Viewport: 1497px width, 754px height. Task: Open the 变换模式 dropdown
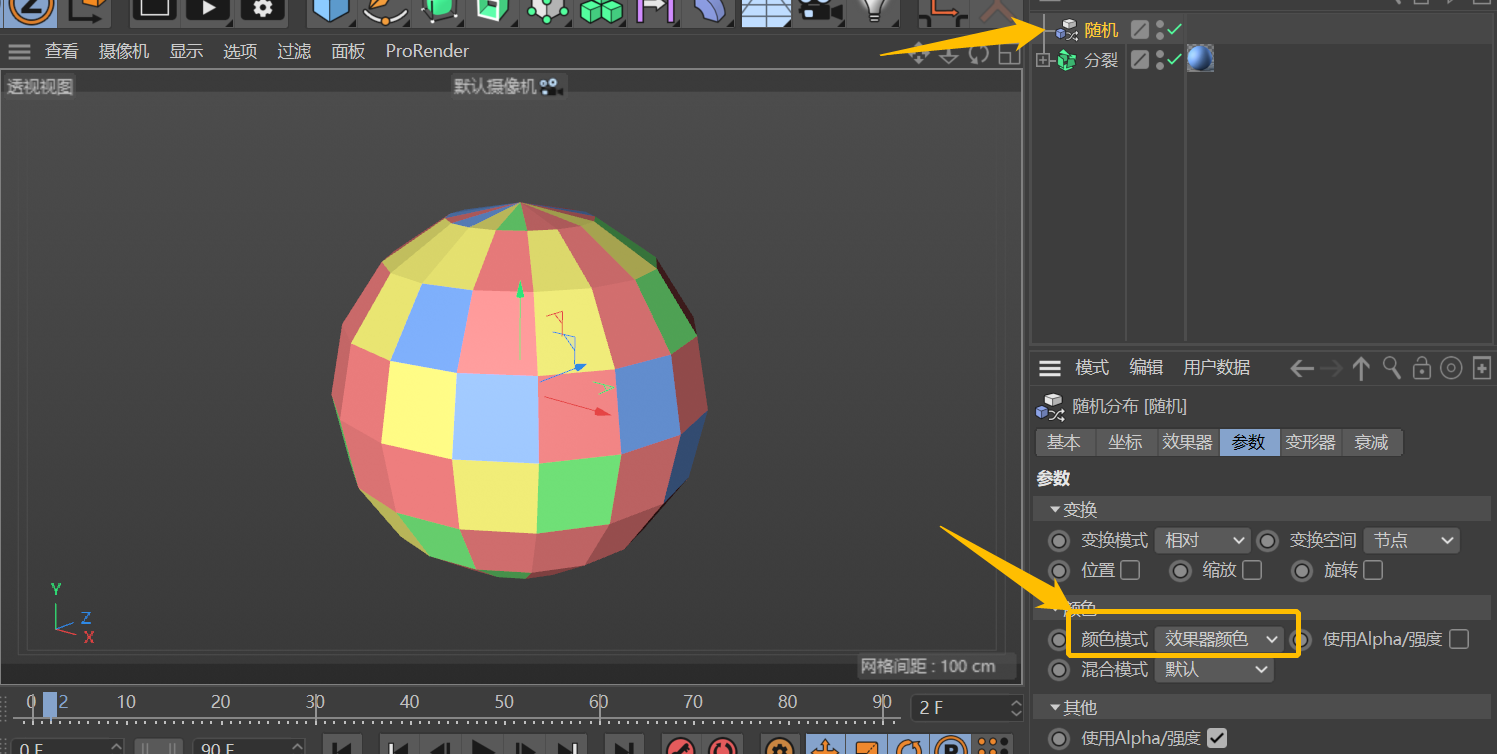point(1202,540)
